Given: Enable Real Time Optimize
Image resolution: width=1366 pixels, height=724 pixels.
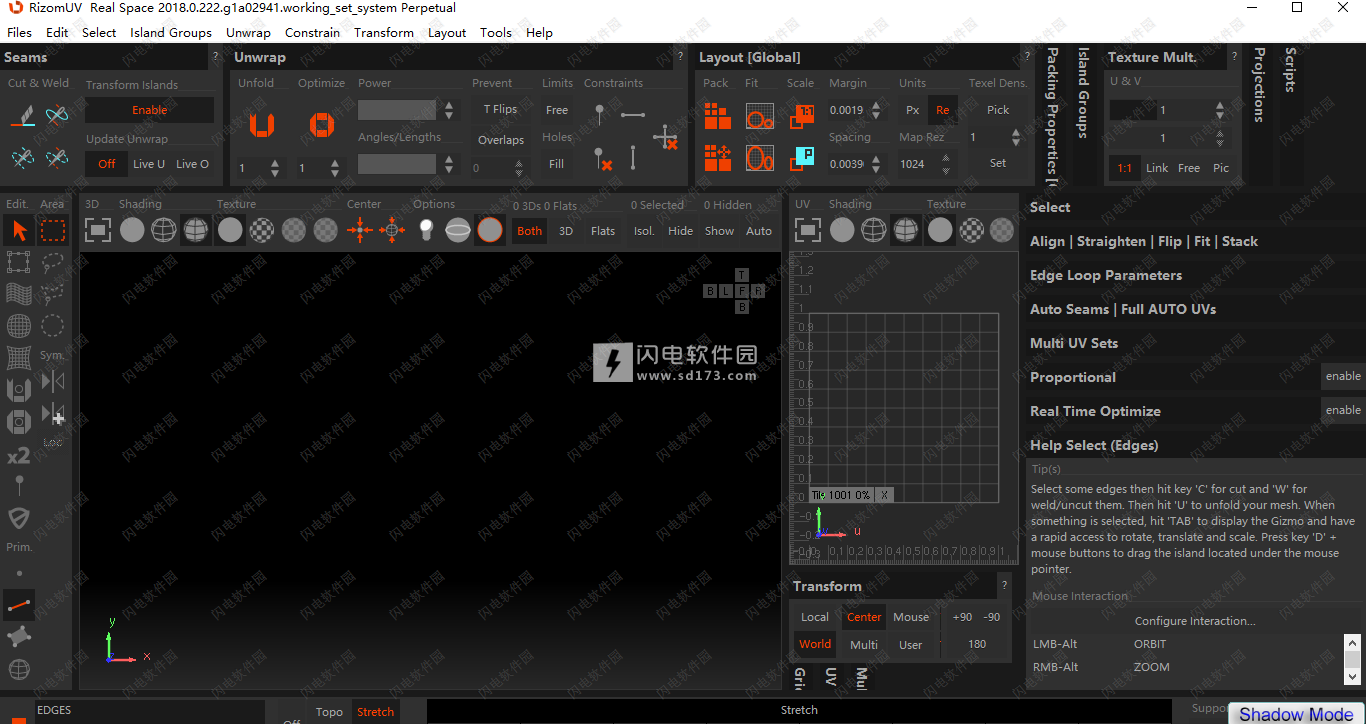Looking at the screenshot, I should click(x=1343, y=410).
